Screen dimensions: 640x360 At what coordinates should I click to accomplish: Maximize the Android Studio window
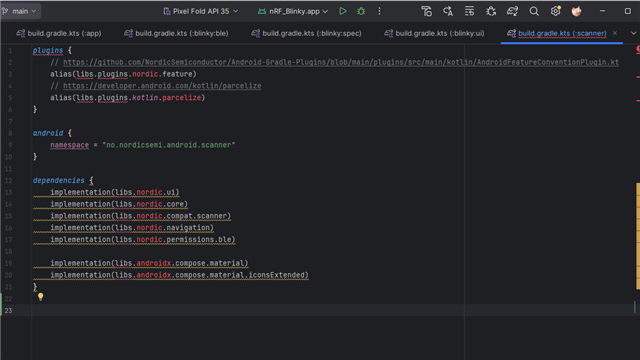point(628,11)
